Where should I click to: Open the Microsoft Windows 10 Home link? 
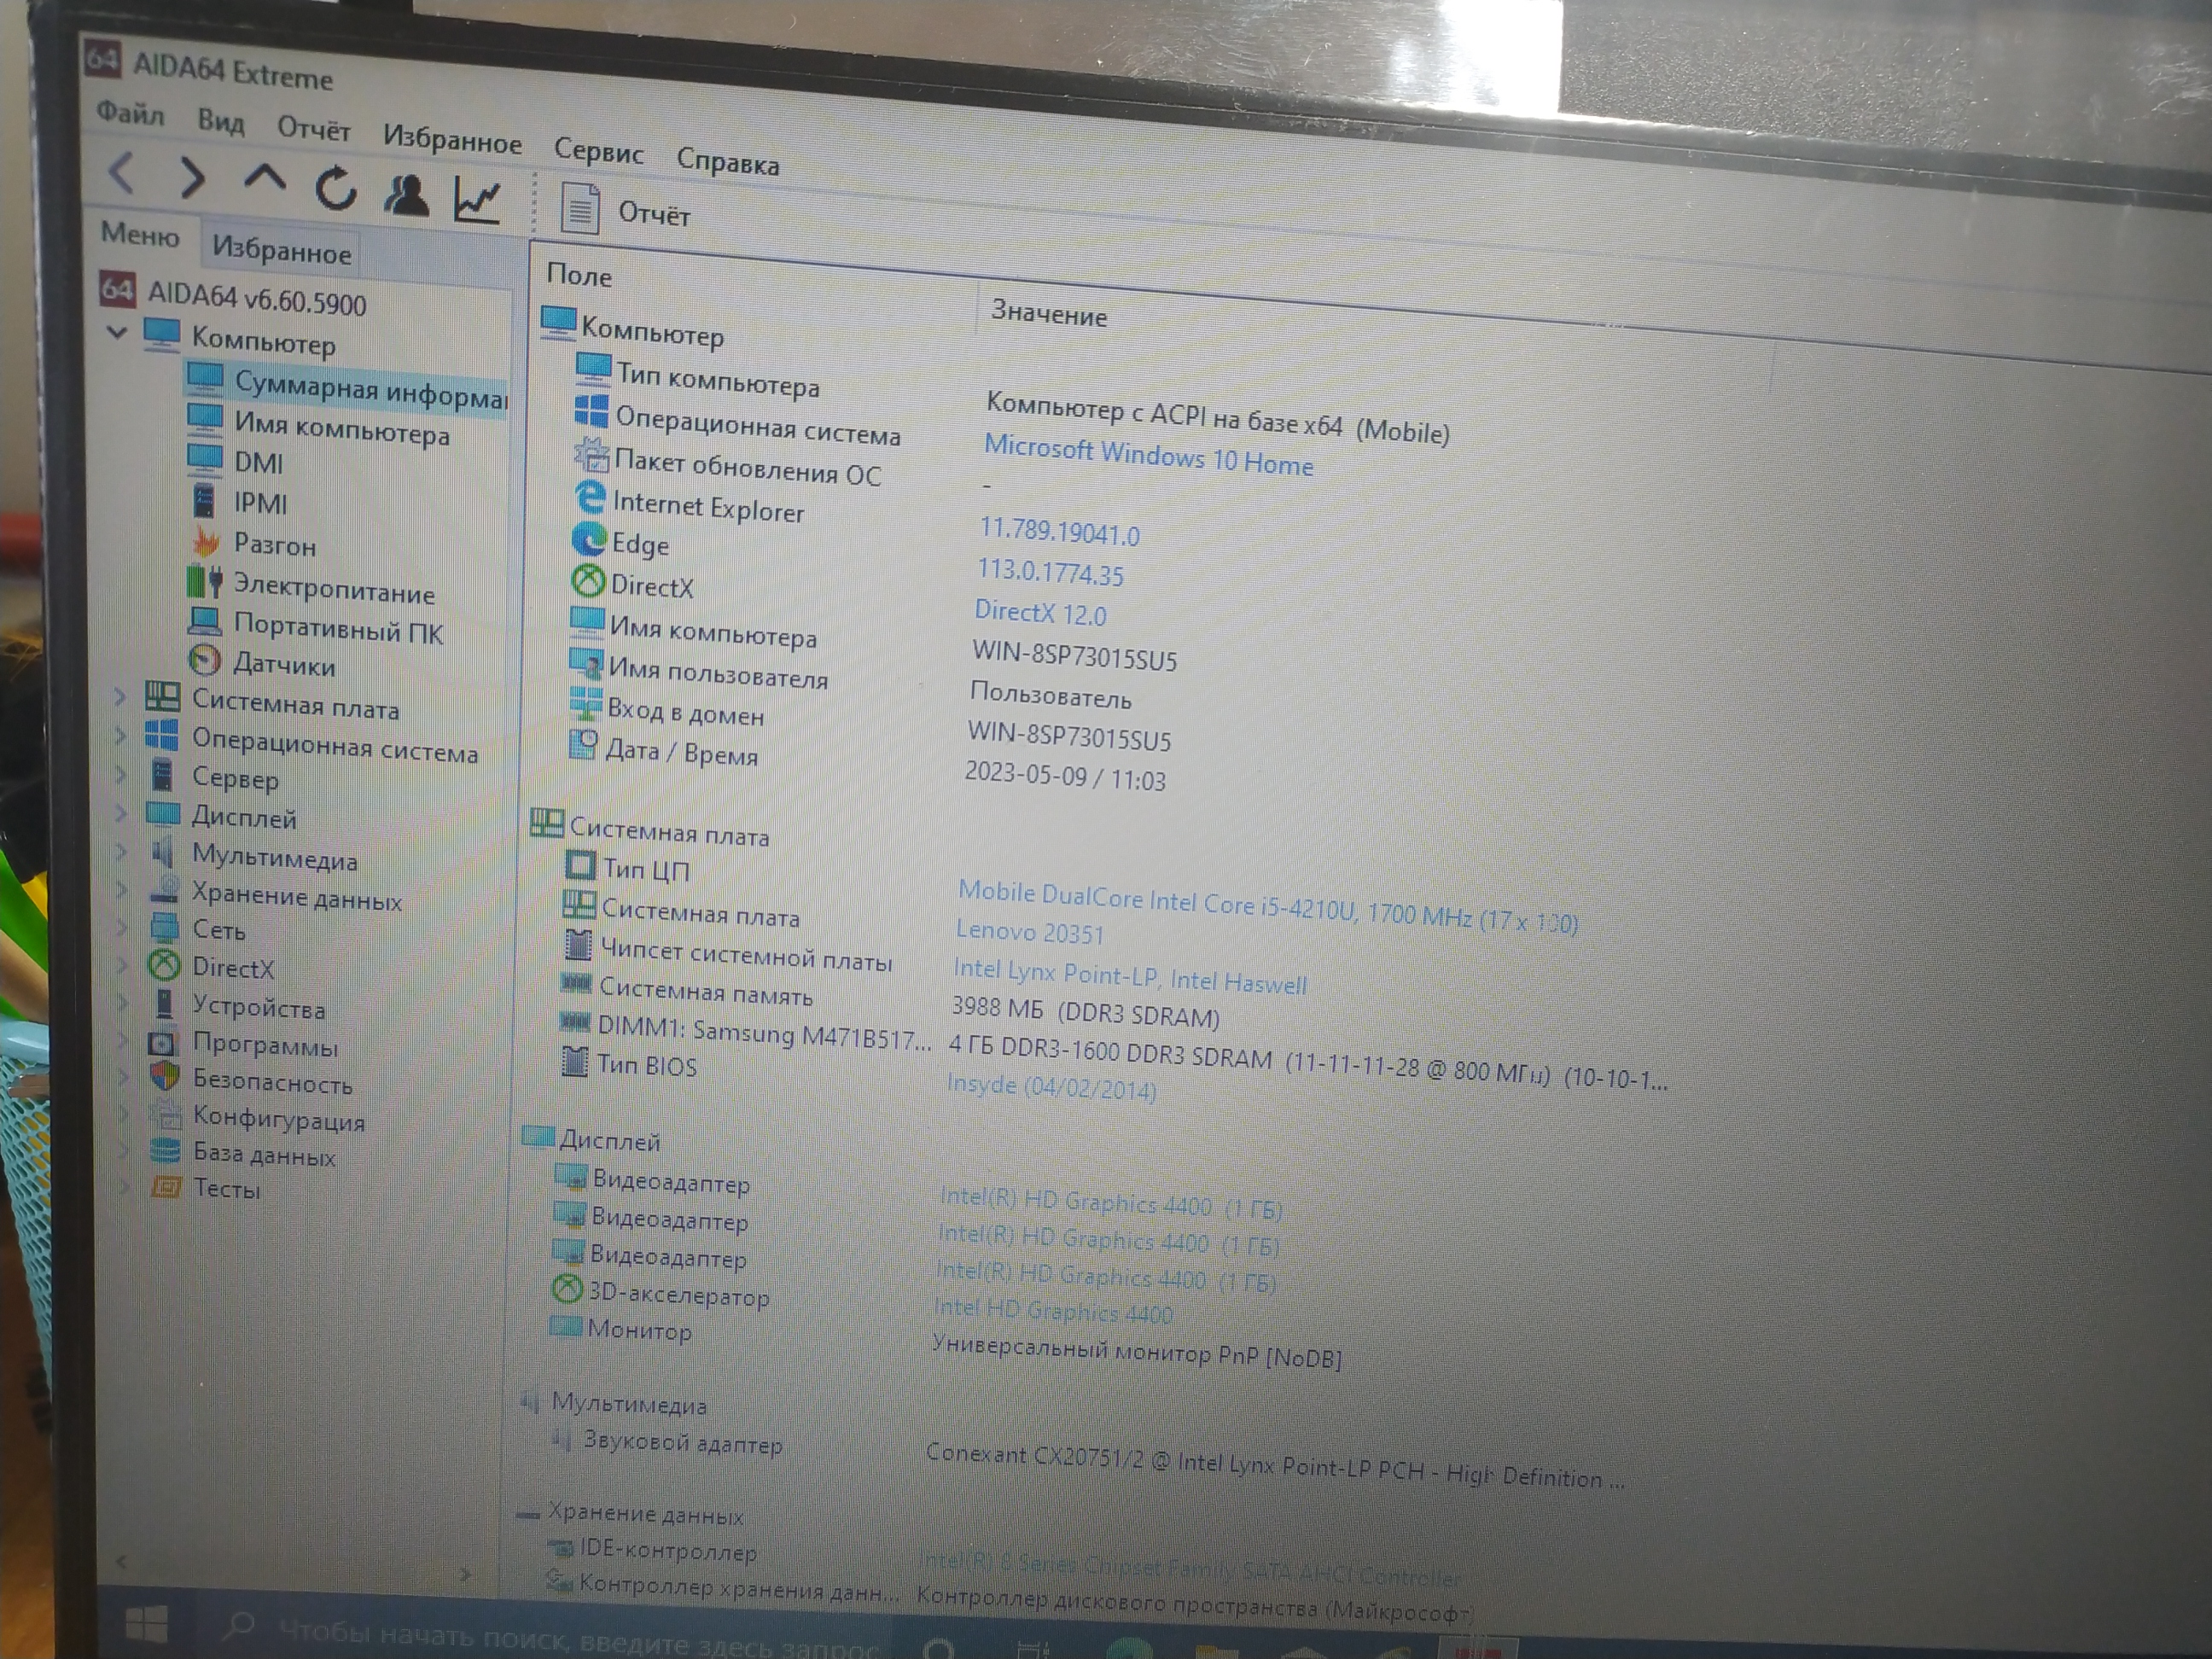pos(1149,456)
